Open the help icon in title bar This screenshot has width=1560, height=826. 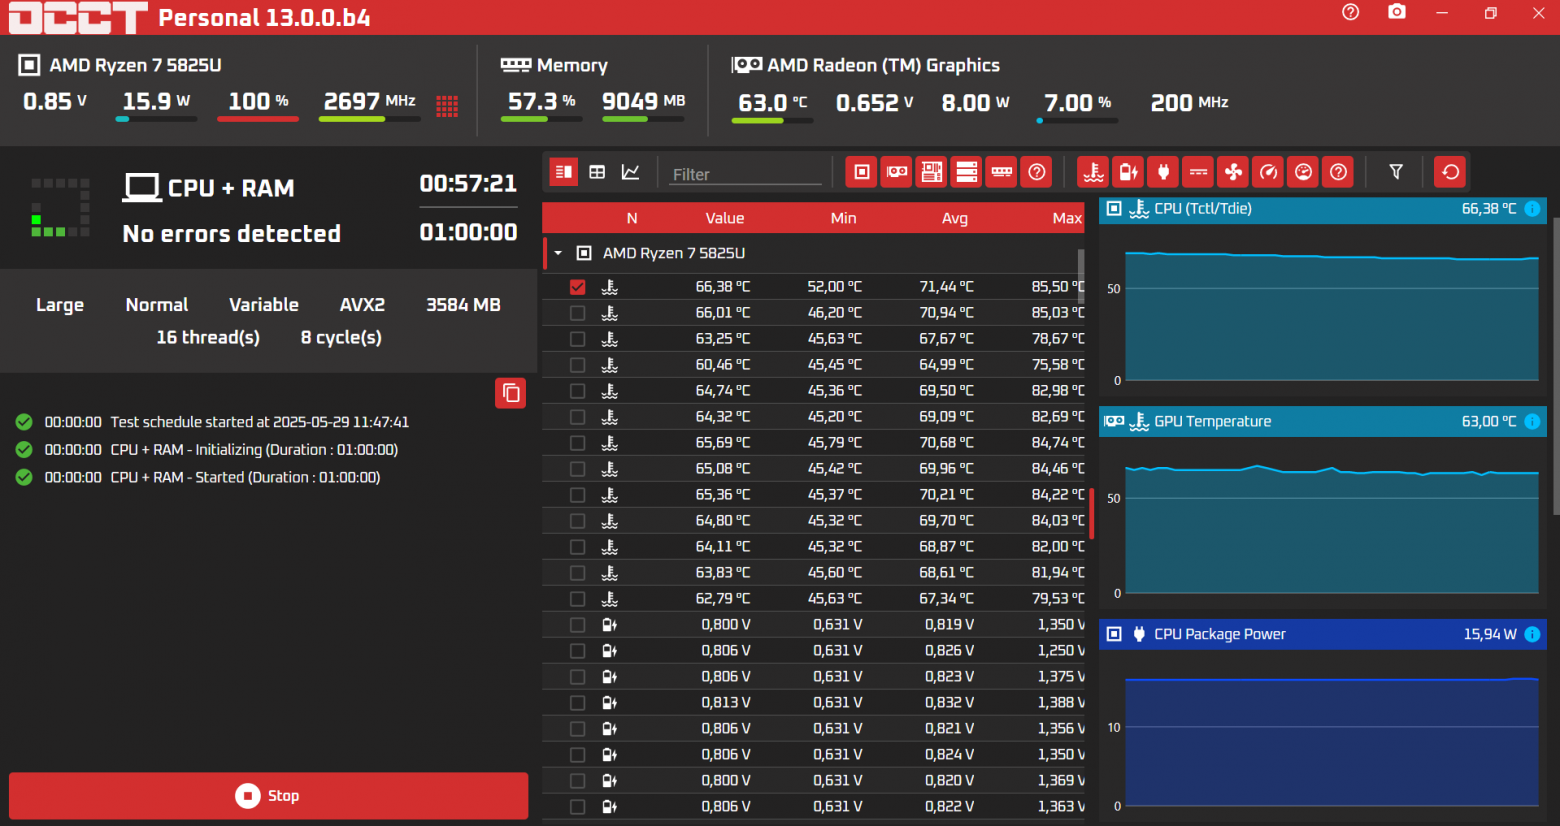coord(1351,12)
